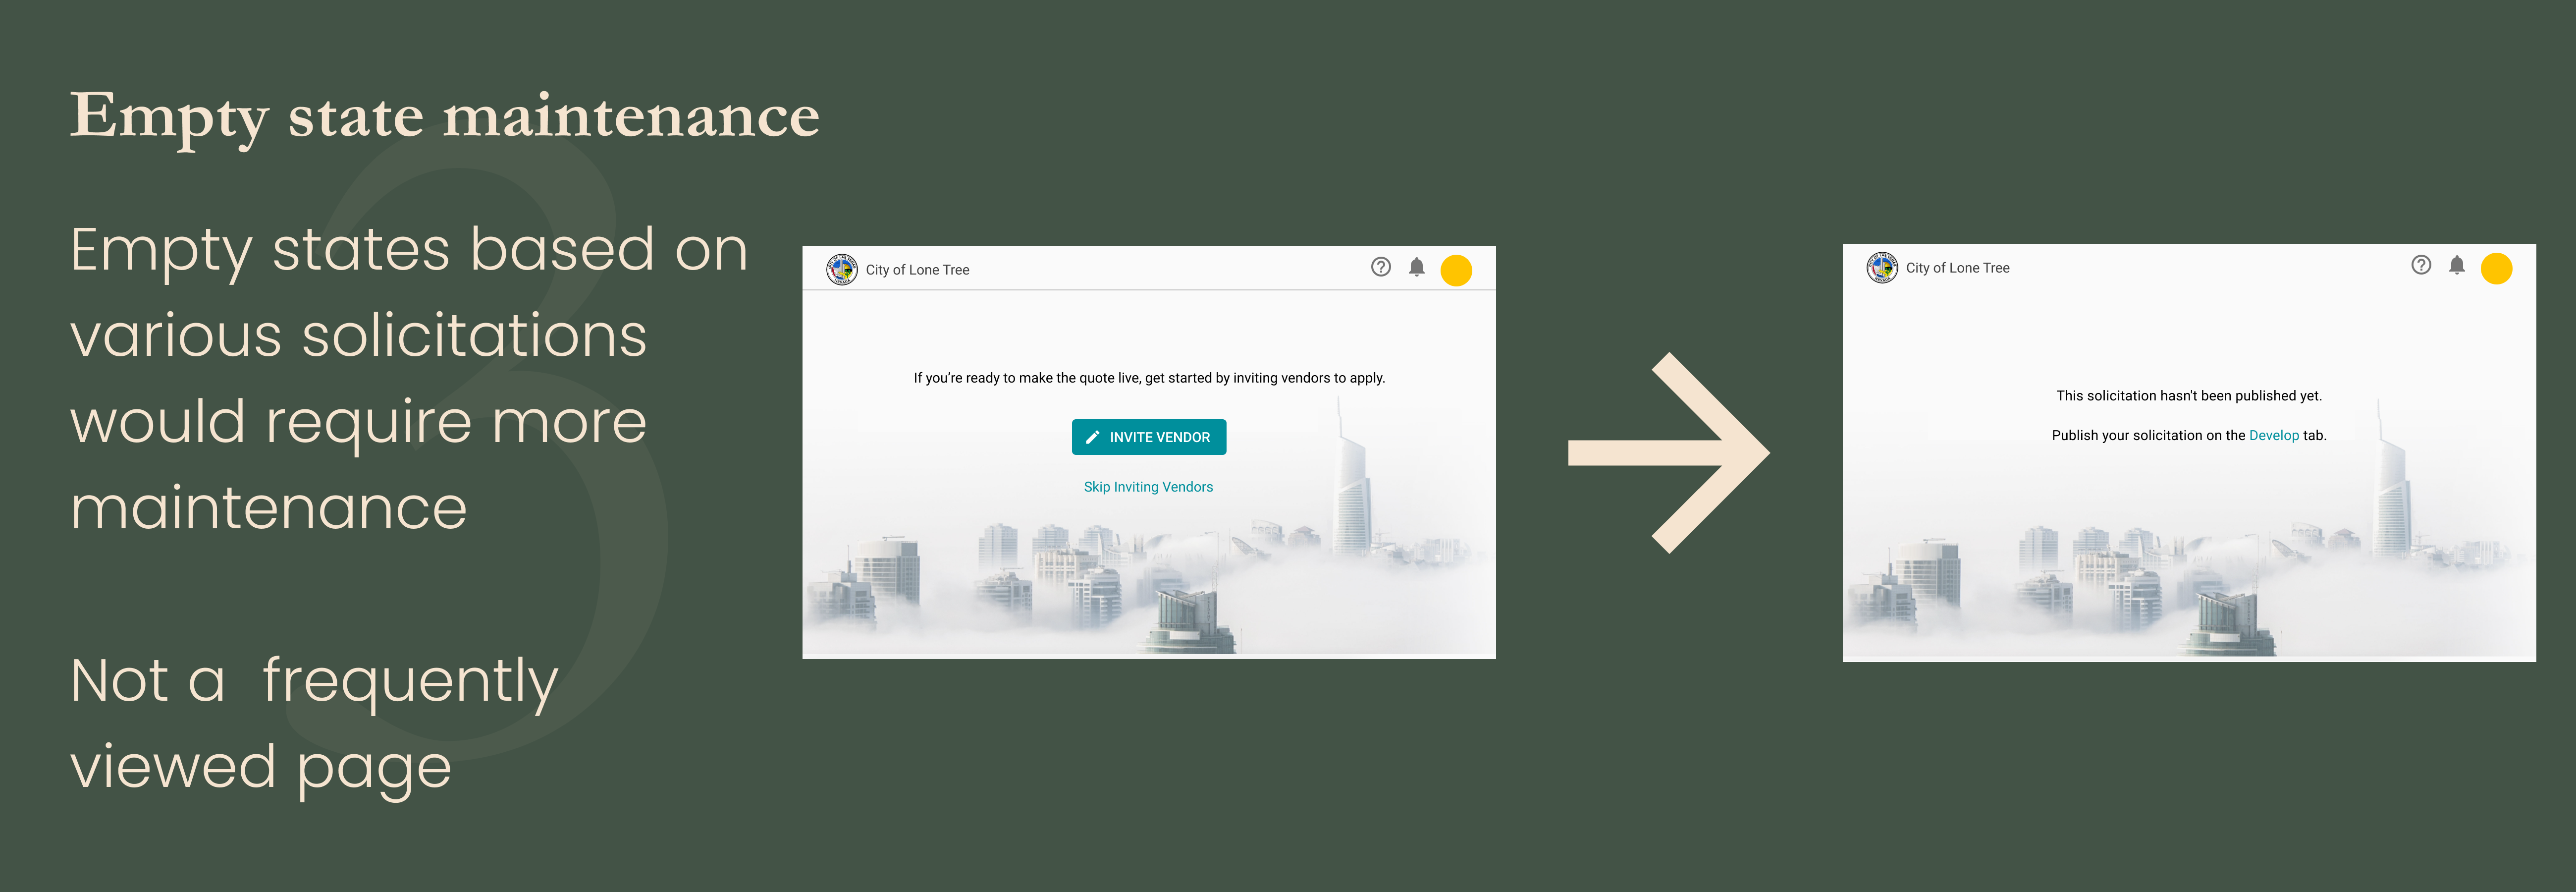Click the large arrow between screenshots
The image size is (2576, 892).
(x=1668, y=453)
